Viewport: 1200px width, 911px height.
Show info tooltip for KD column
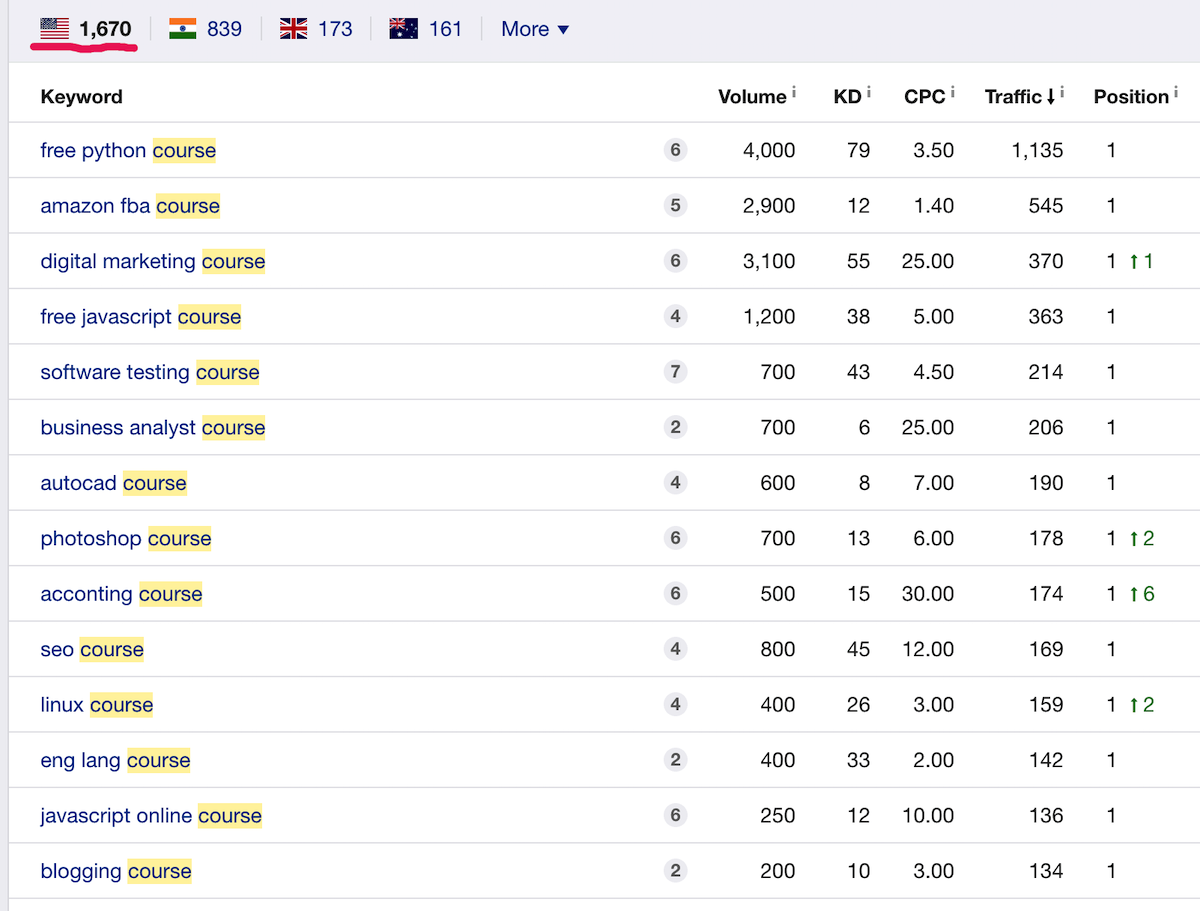(x=868, y=92)
